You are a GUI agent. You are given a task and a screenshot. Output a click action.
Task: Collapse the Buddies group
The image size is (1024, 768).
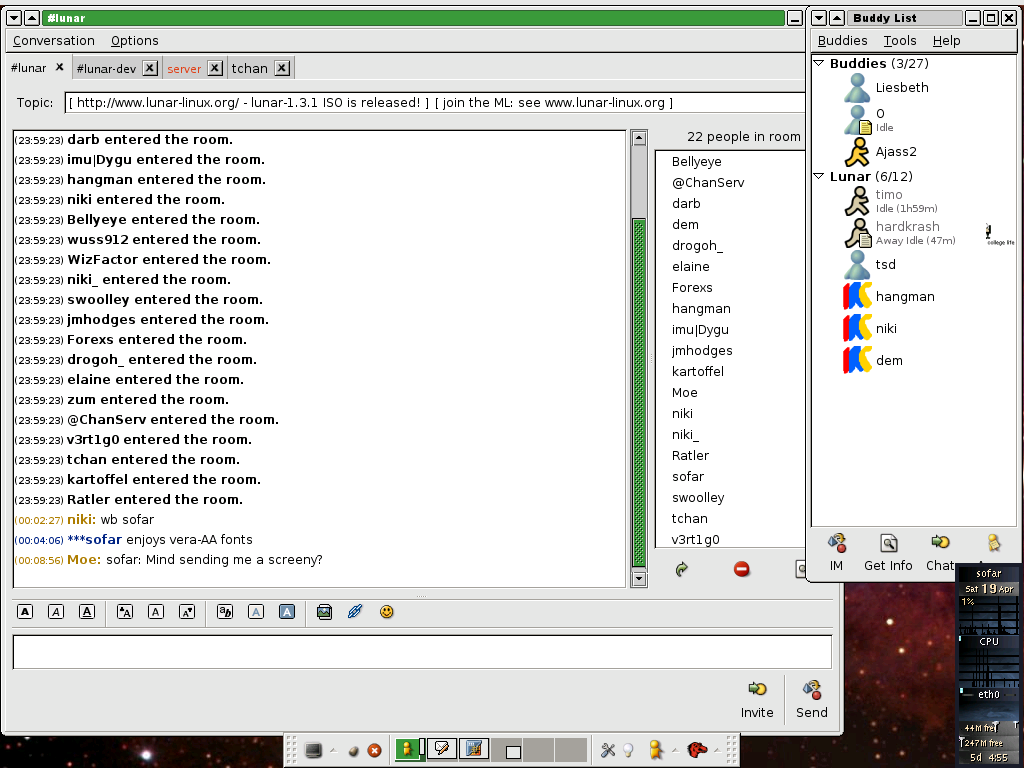coord(819,63)
